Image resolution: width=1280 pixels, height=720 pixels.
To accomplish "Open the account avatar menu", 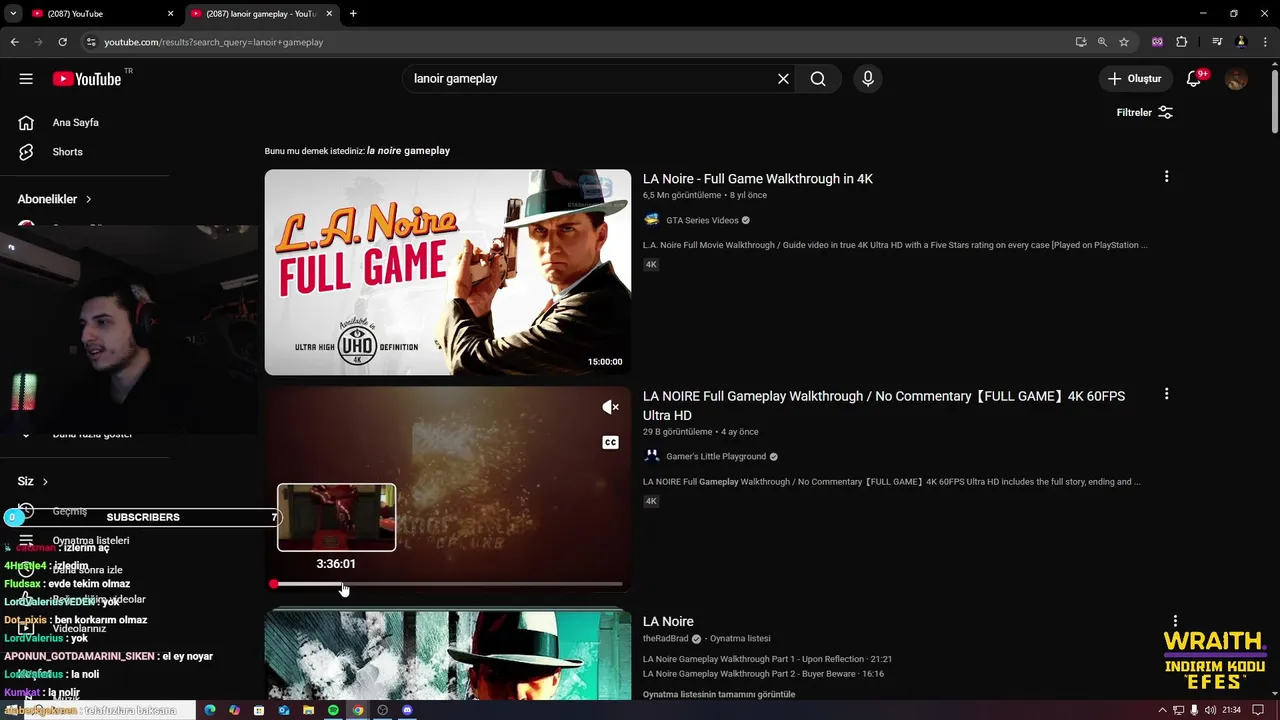I will [x=1236, y=79].
